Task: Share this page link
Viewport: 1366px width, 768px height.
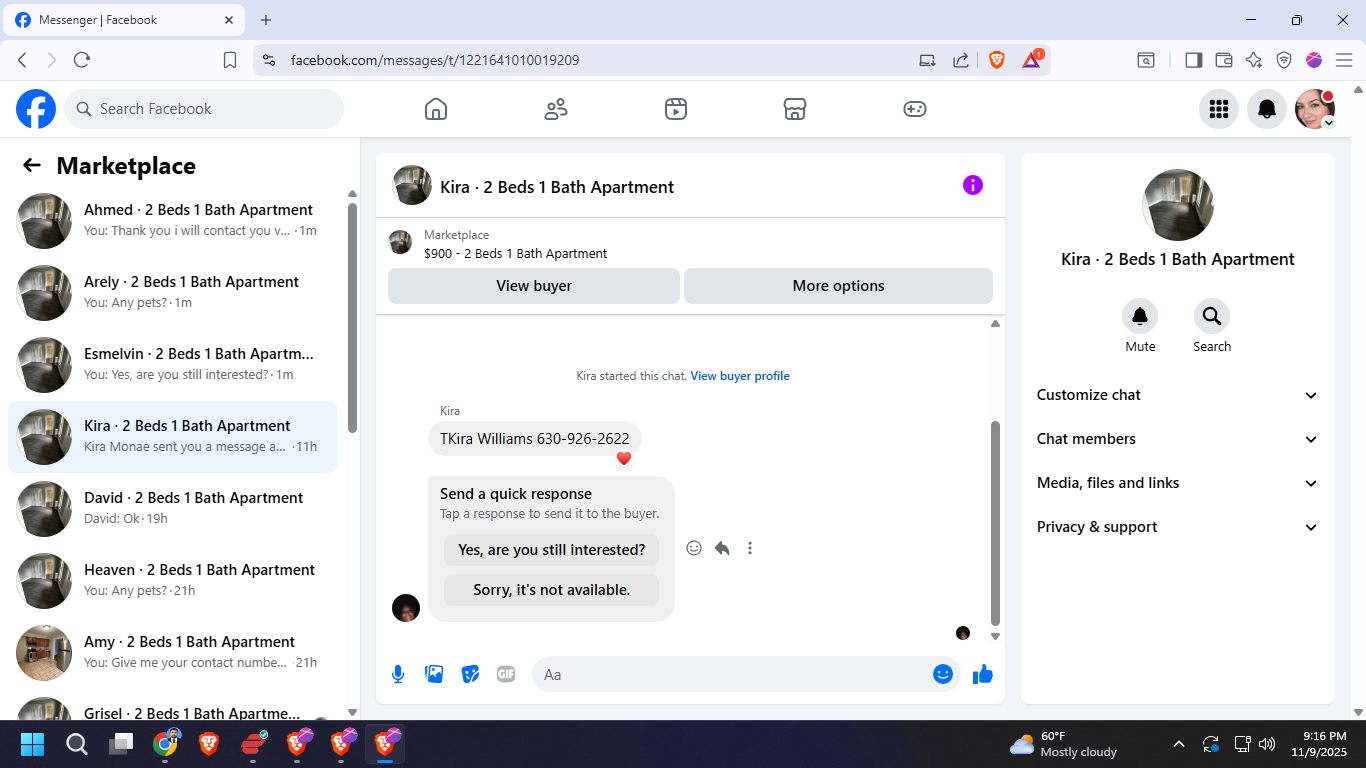Action: [961, 60]
